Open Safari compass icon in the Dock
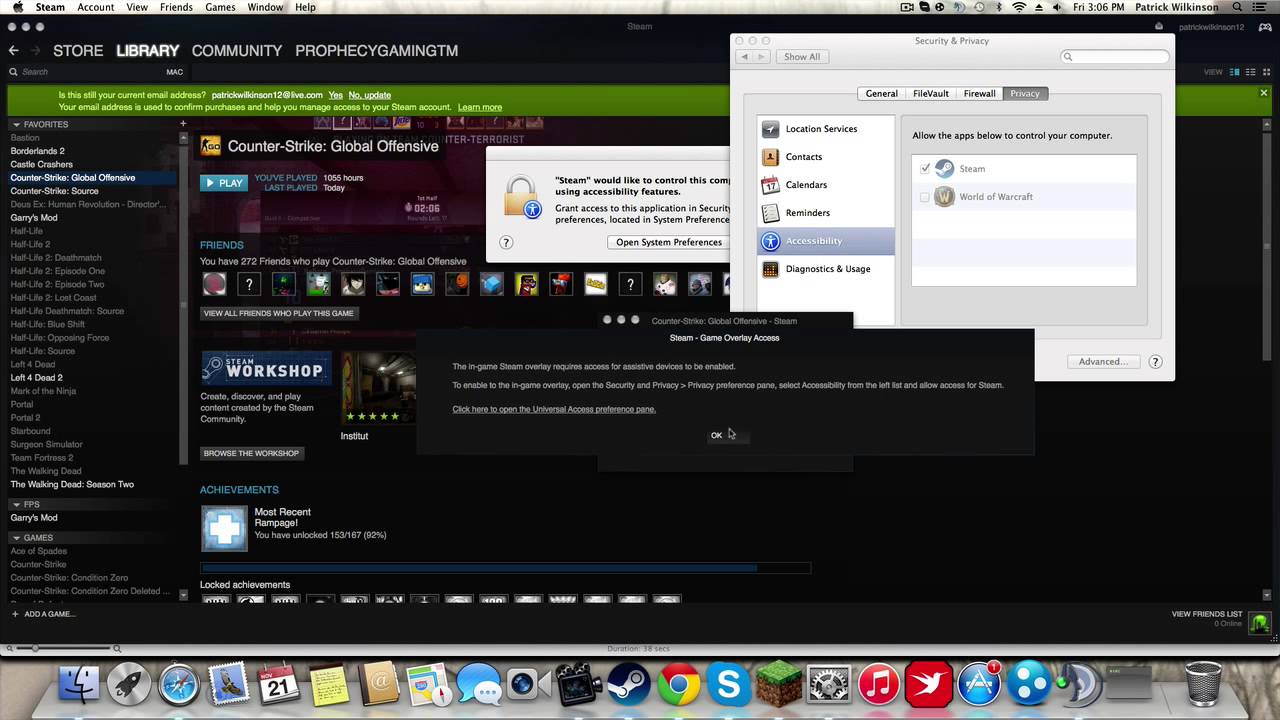This screenshot has height=720, width=1280. 179,685
